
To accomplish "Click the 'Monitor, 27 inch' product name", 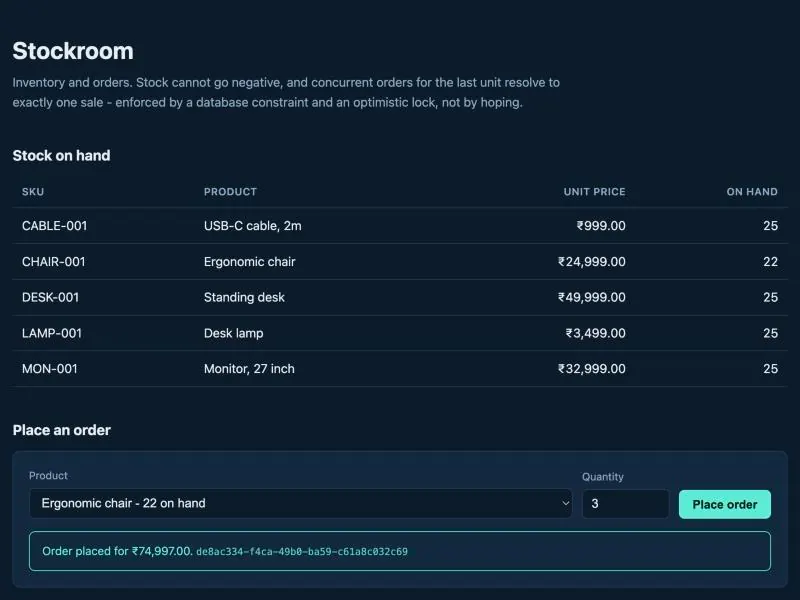I will click(249, 369).
